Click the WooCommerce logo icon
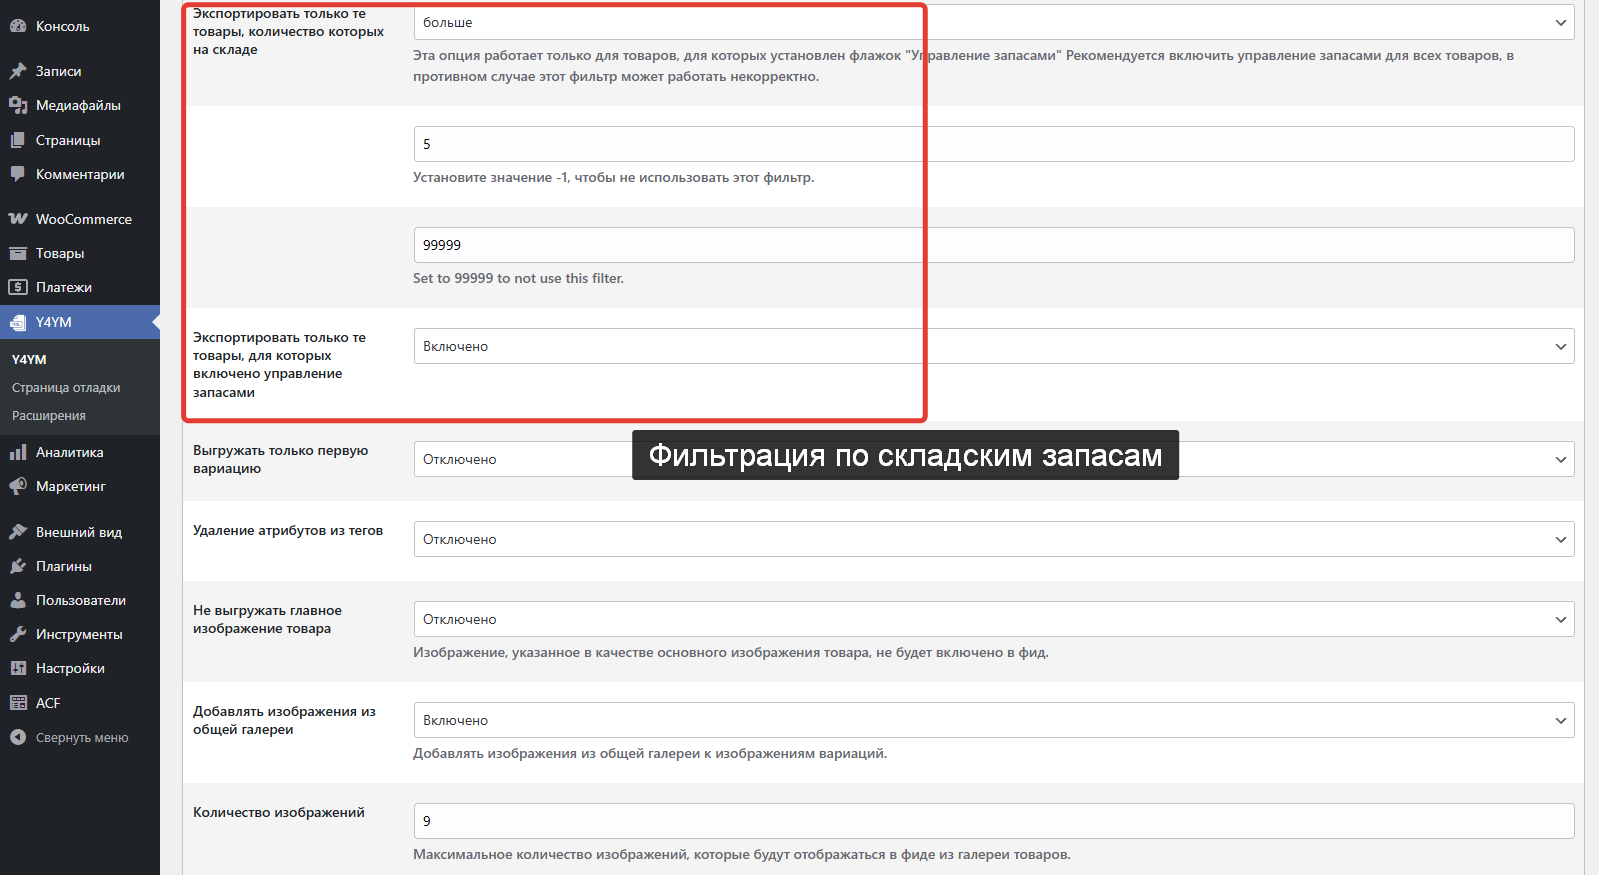This screenshot has height=875, width=1599. [18, 219]
